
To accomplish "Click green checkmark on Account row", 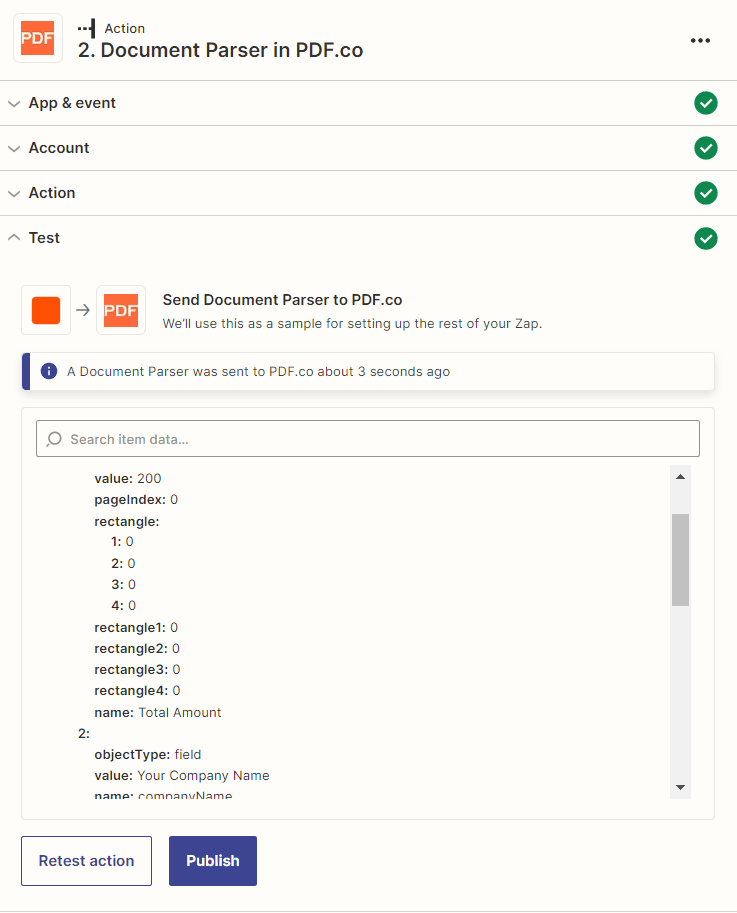I will point(706,148).
